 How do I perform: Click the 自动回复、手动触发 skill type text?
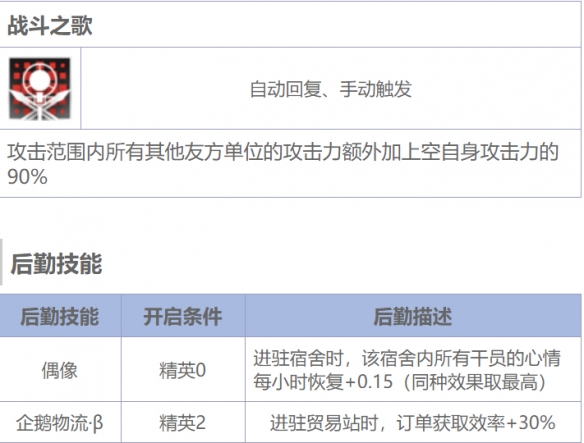(x=330, y=89)
